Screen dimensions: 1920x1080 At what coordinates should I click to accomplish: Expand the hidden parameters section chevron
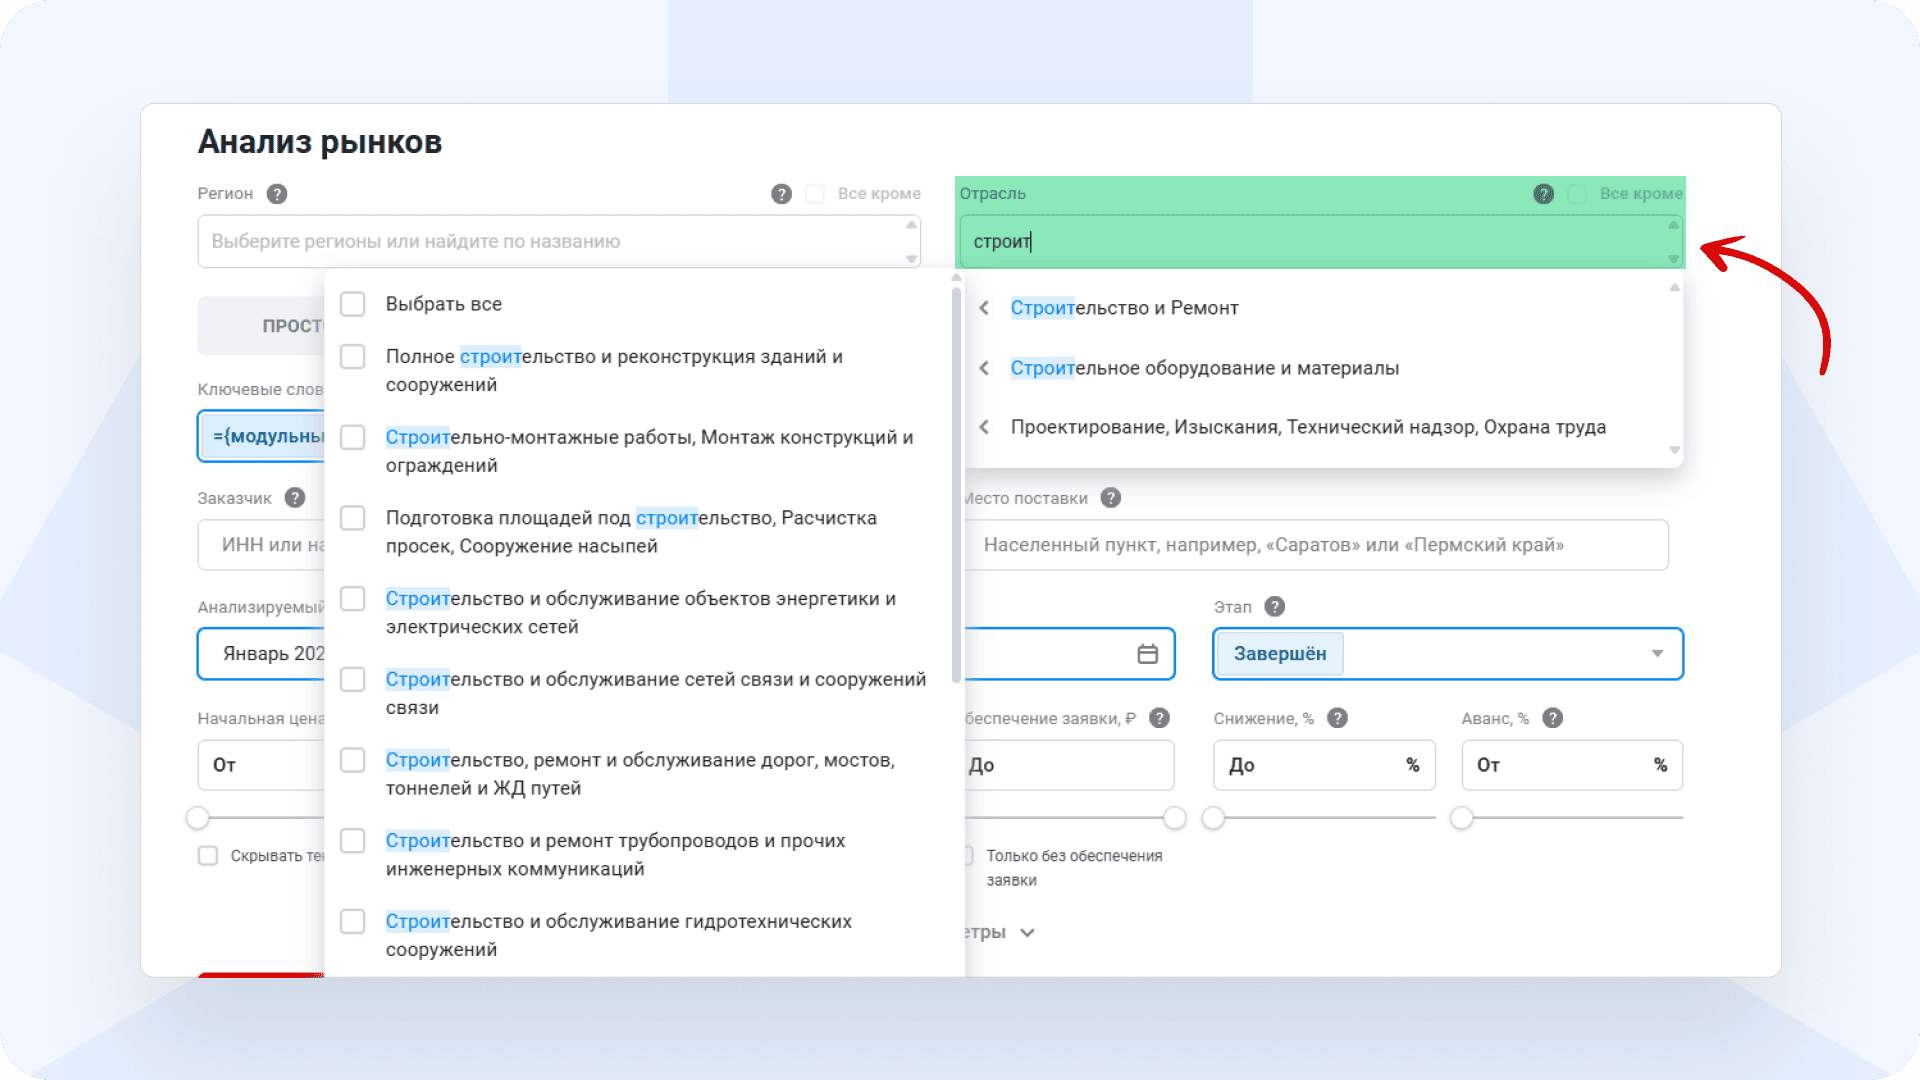pyautogui.click(x=1027, y=932)
